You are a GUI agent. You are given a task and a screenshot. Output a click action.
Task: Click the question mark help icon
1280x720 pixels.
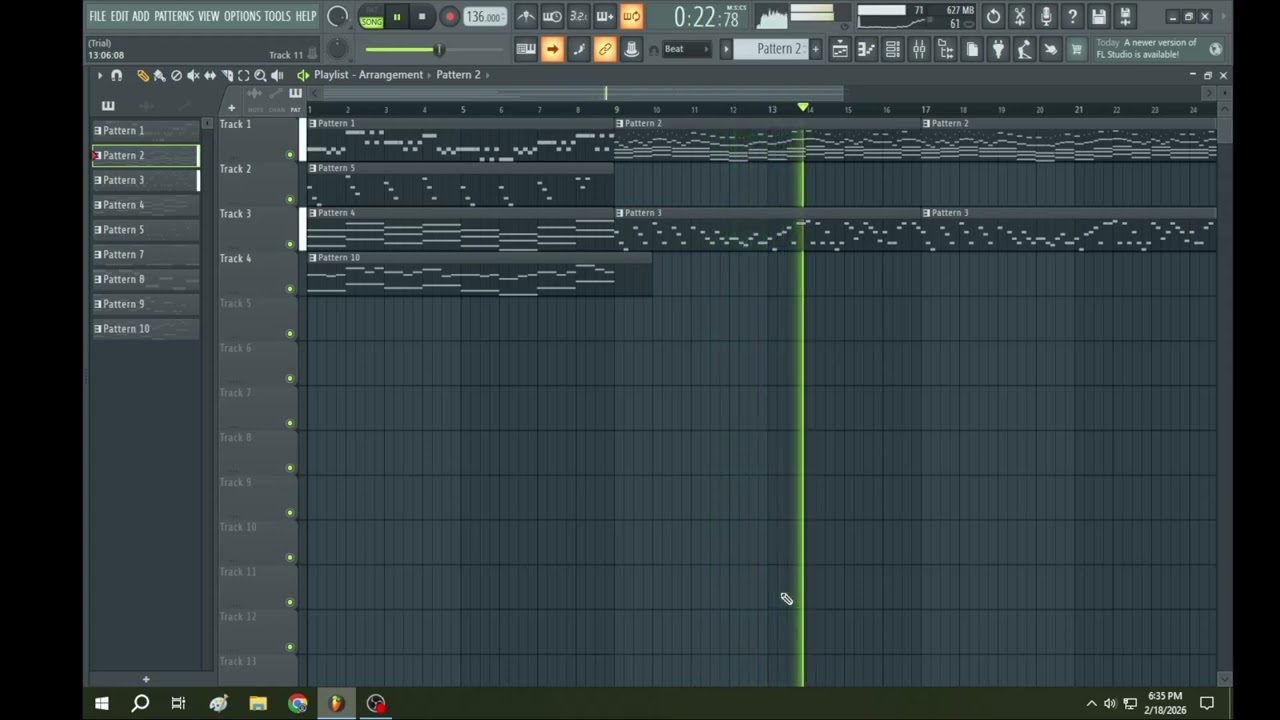pyautogui.click(x=1072, y=16)
